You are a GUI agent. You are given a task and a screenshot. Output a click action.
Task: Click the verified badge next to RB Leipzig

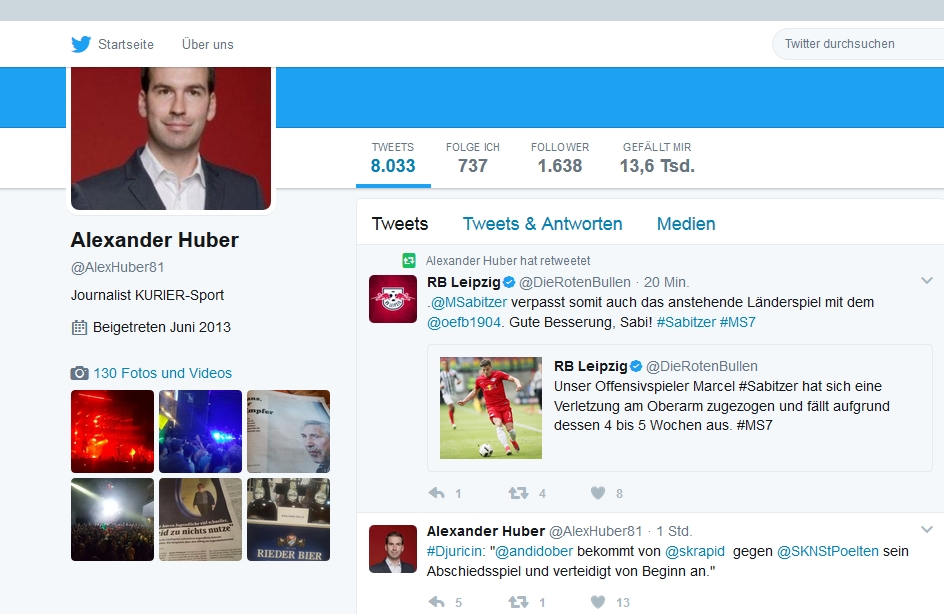(509, 282)
